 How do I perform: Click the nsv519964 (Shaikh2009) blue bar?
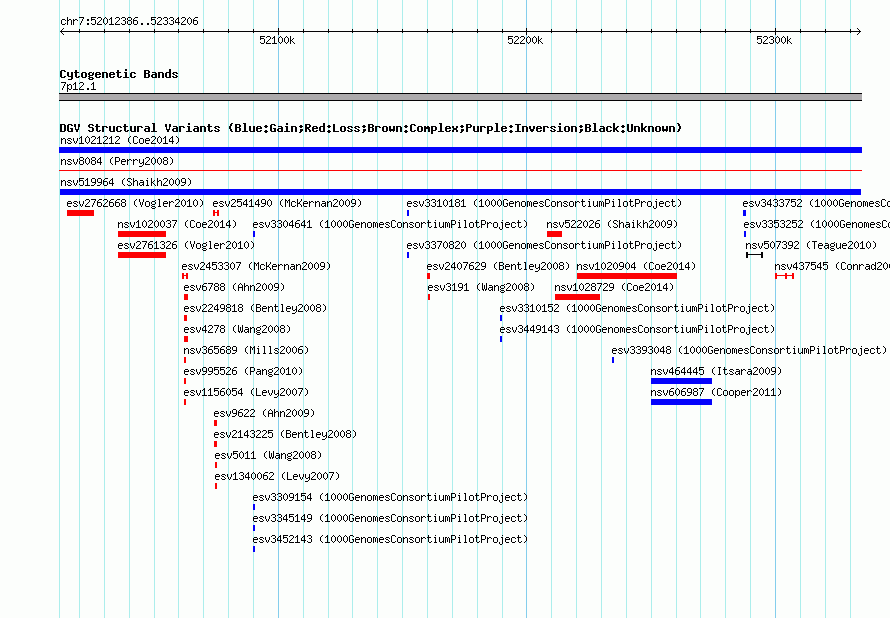(460, 192)
